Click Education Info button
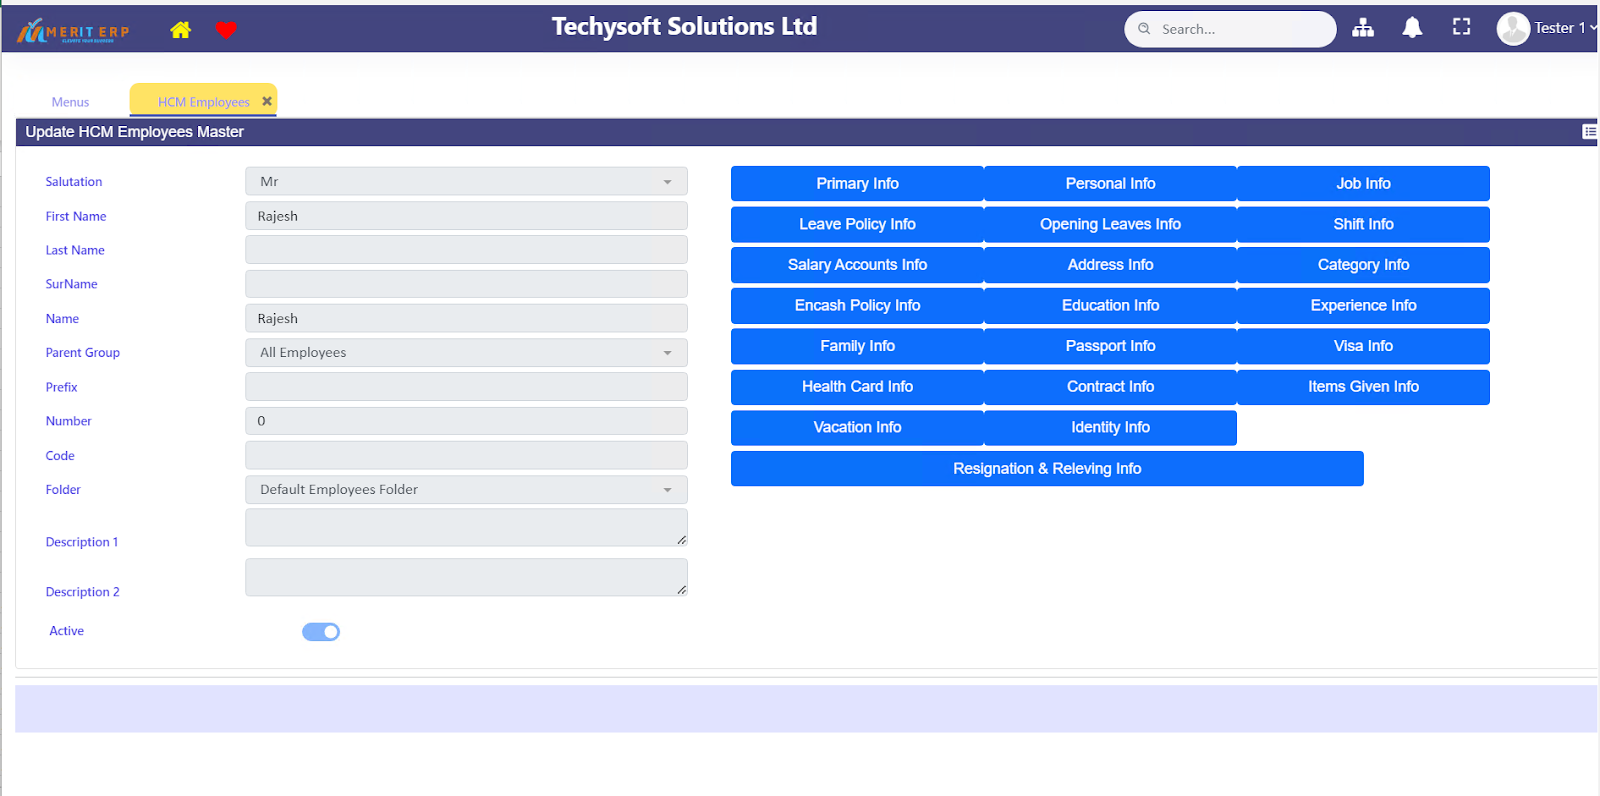1600x796 pixels. point(1110,306)
